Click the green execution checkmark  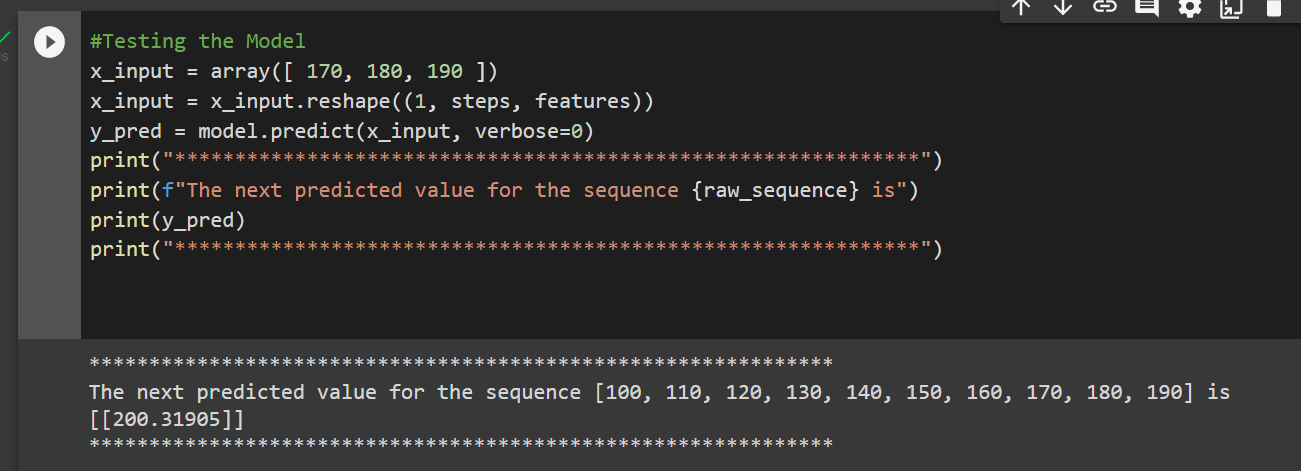(4, 38)
